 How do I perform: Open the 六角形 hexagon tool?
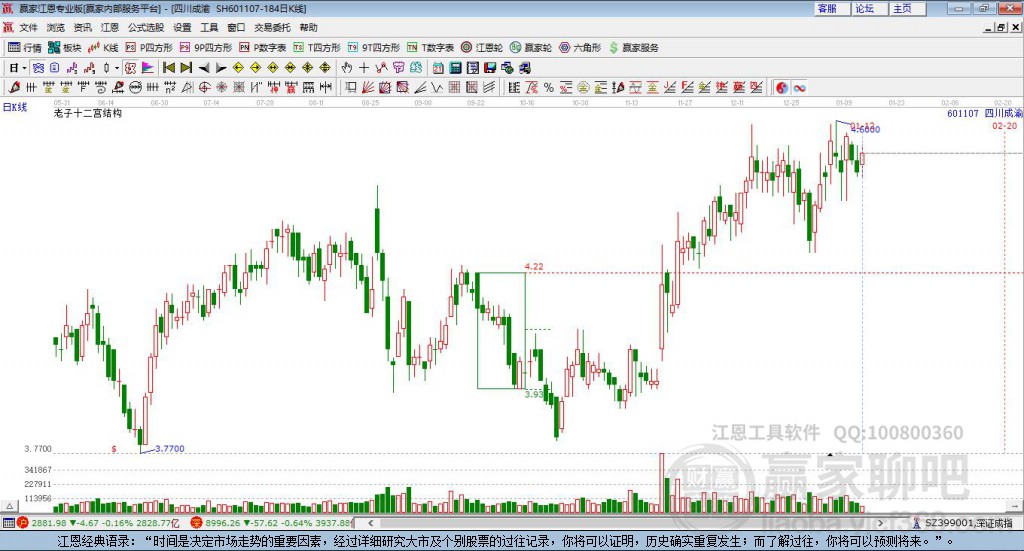click(580, 48)
